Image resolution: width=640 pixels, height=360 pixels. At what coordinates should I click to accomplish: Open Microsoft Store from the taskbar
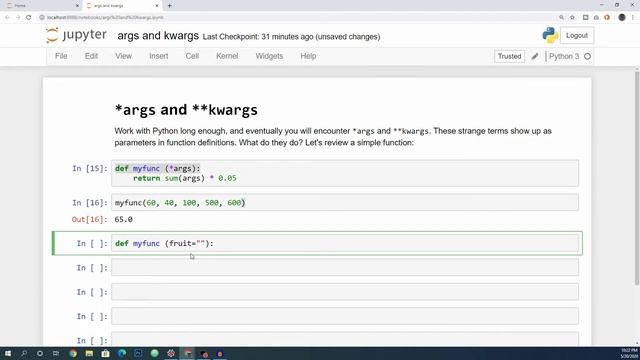coord(105,353)
